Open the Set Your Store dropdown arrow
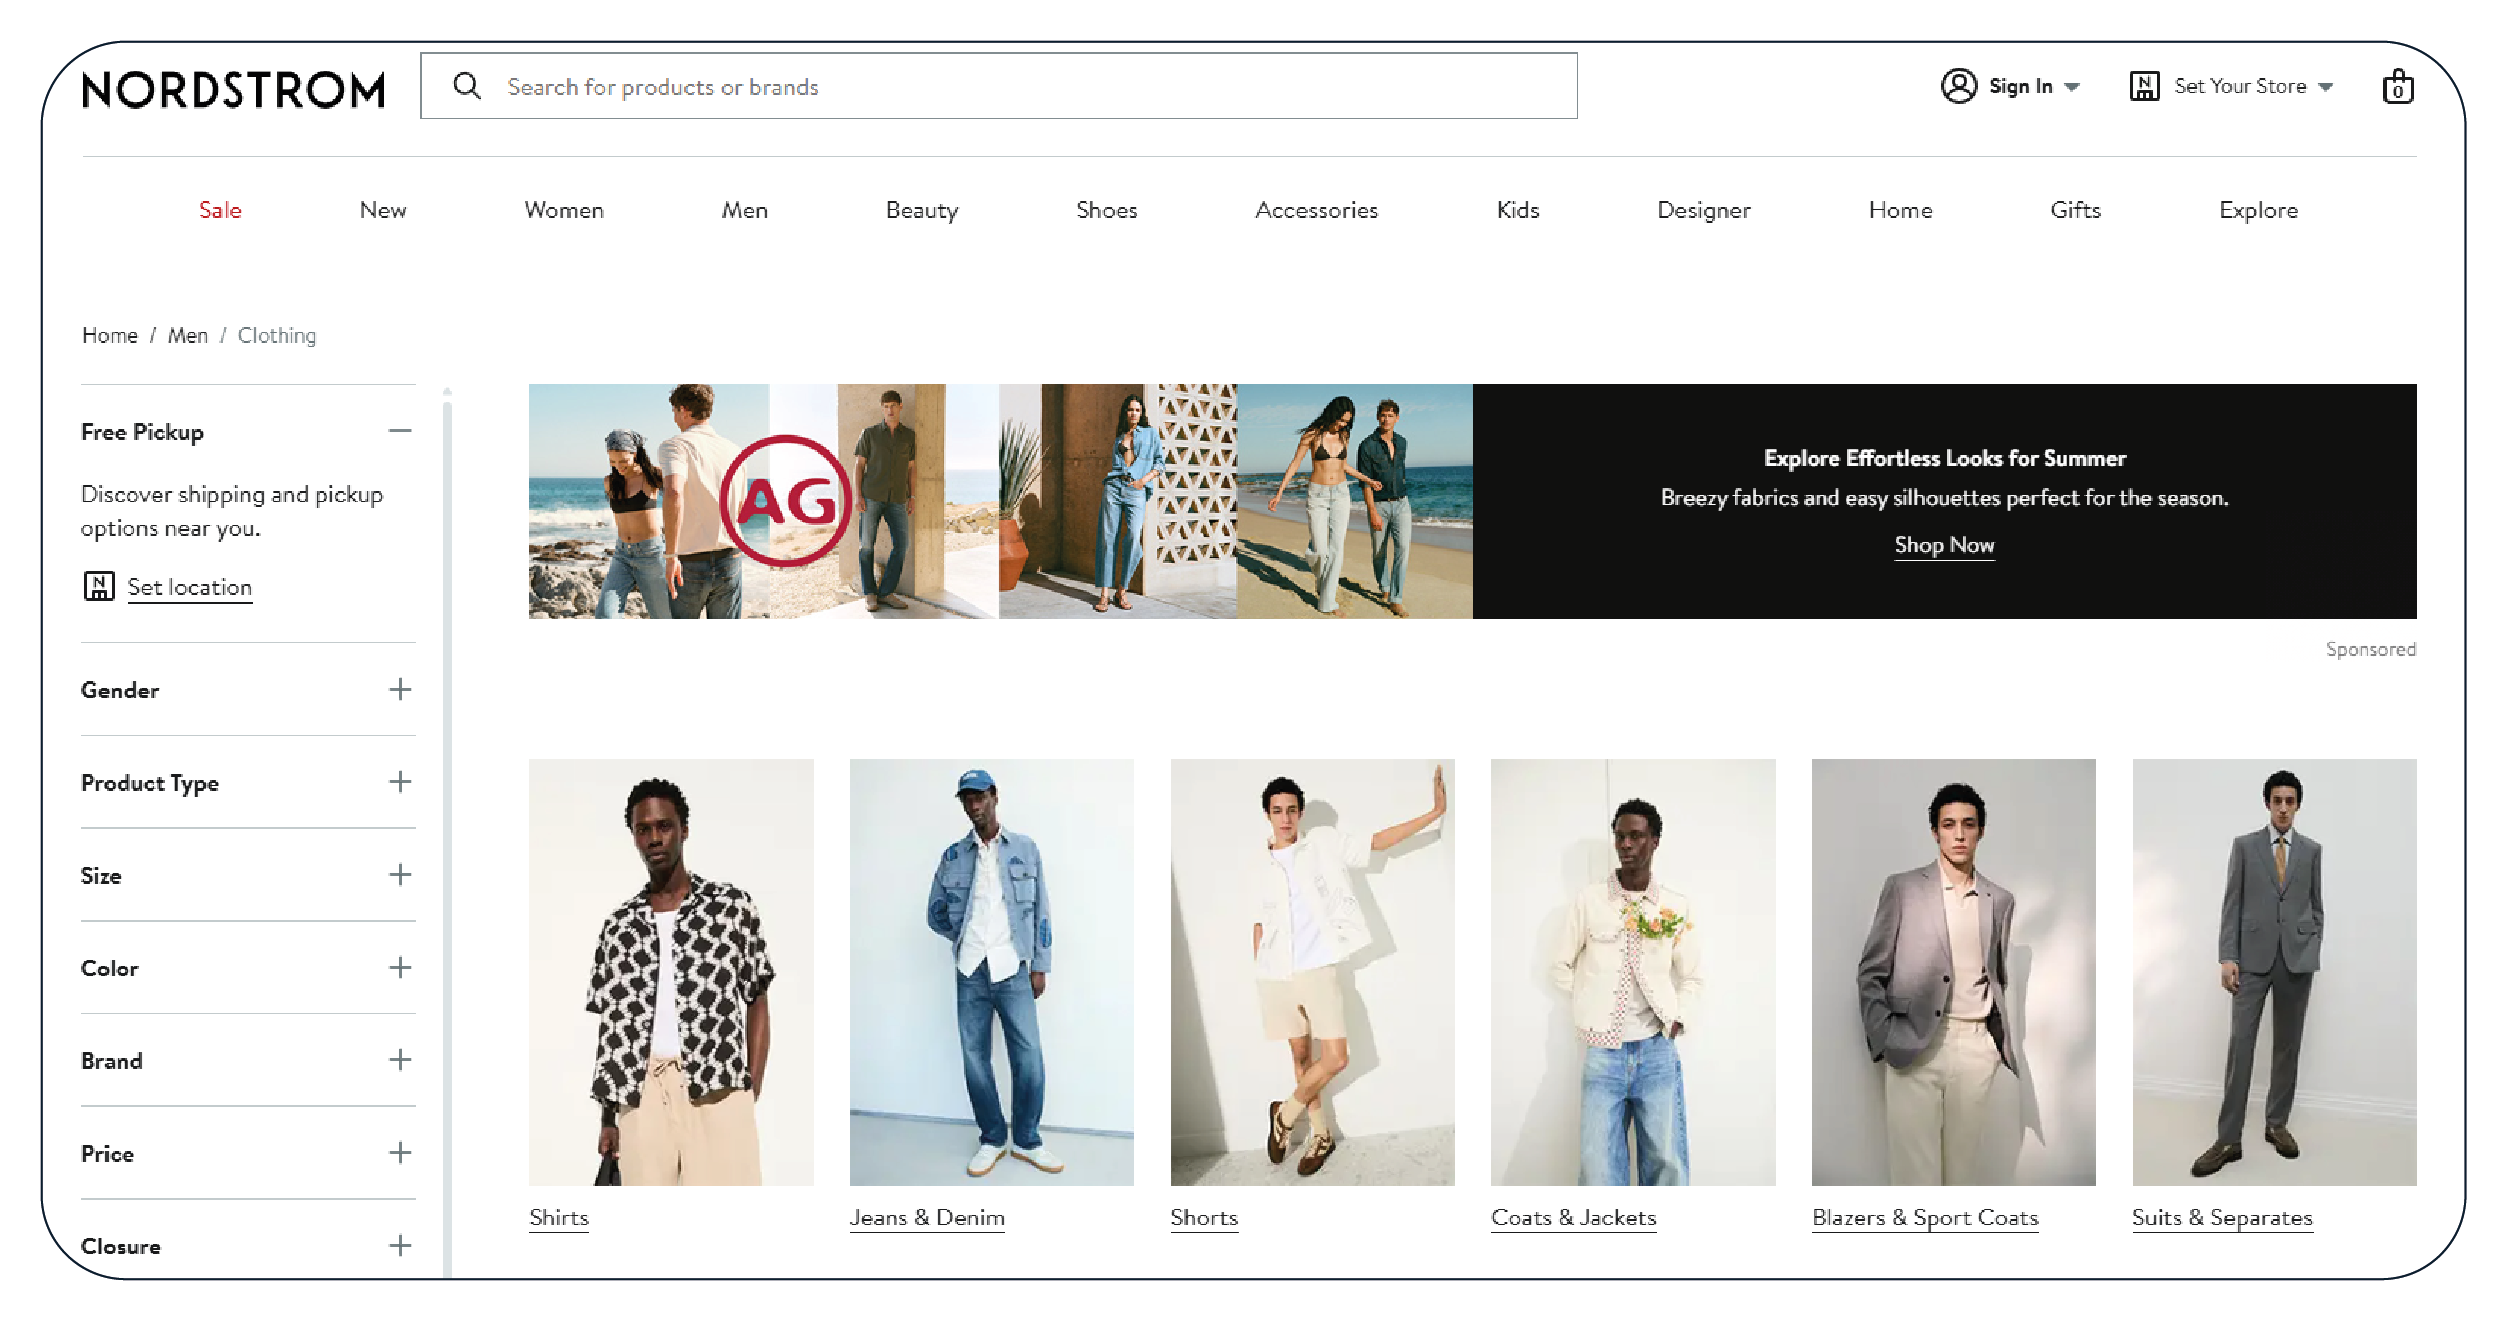Screen dimensions: 2509x1321 coord(2325,87)
